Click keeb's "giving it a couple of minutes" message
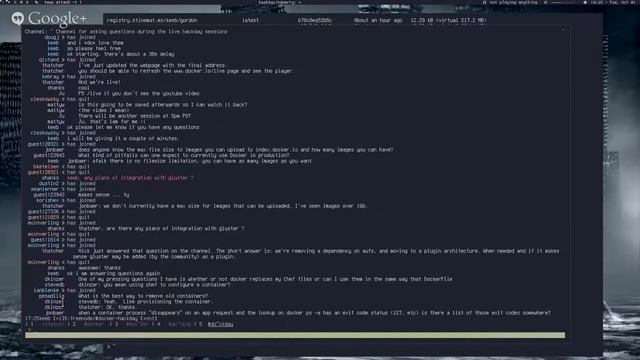Screen dimensions: 640x360 coord(123,138)
